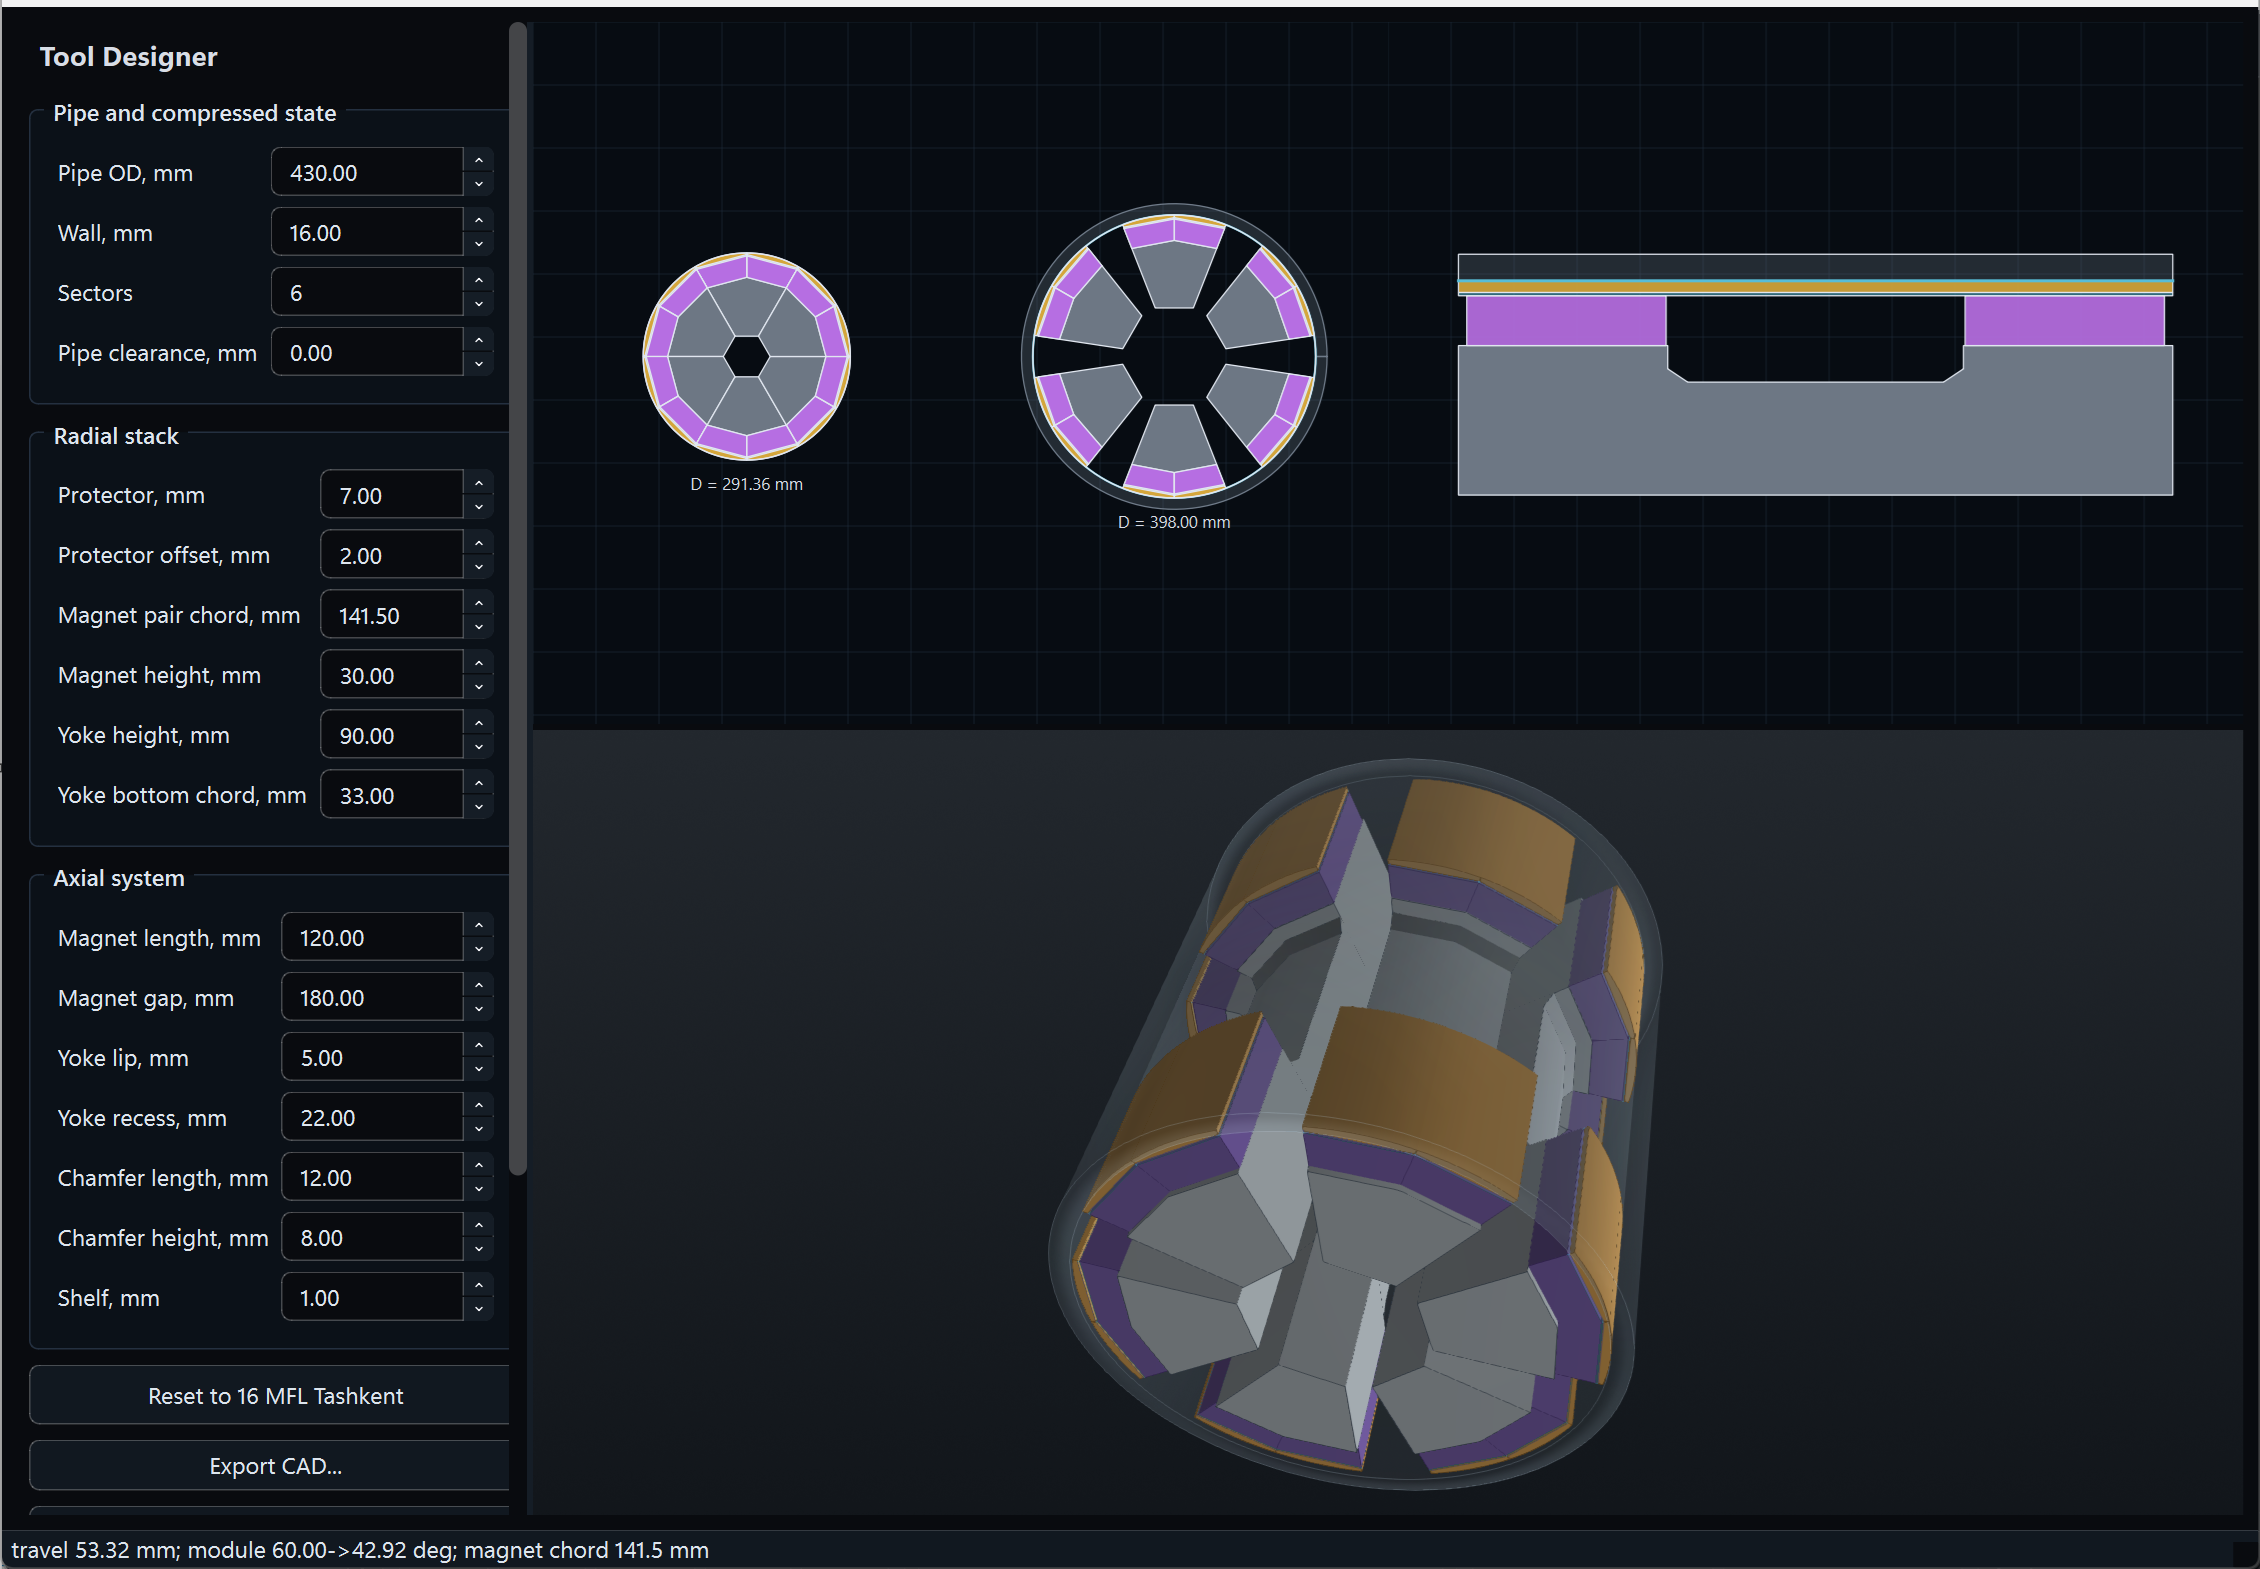
Task: Click the Protector thickness input field
Action: pos(392,495)
